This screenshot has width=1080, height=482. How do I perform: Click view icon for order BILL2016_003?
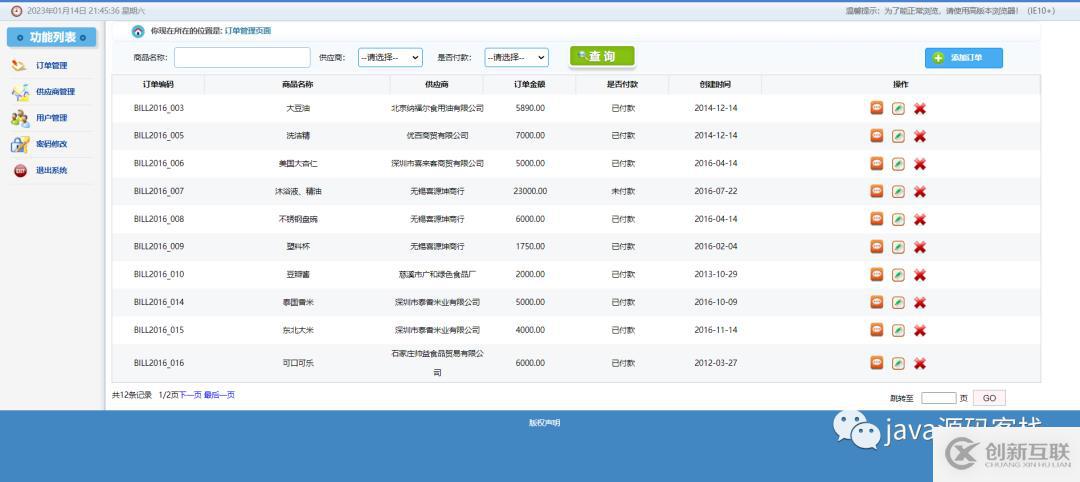tap(877, 108)
